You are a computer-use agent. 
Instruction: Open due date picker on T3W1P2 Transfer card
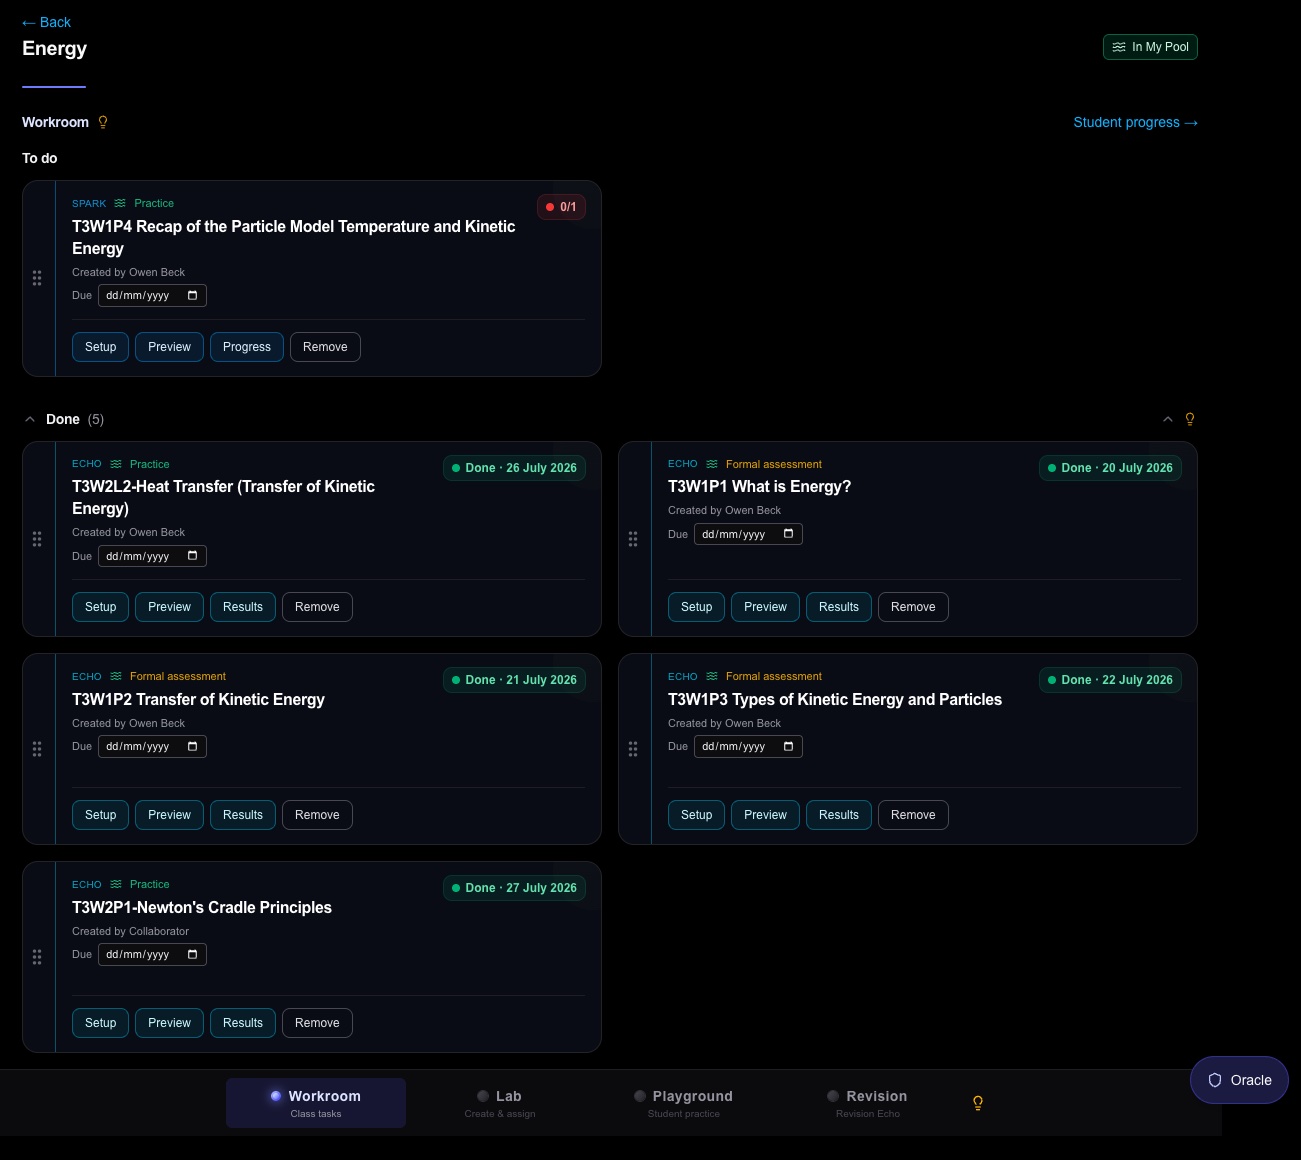pos(152,746)
